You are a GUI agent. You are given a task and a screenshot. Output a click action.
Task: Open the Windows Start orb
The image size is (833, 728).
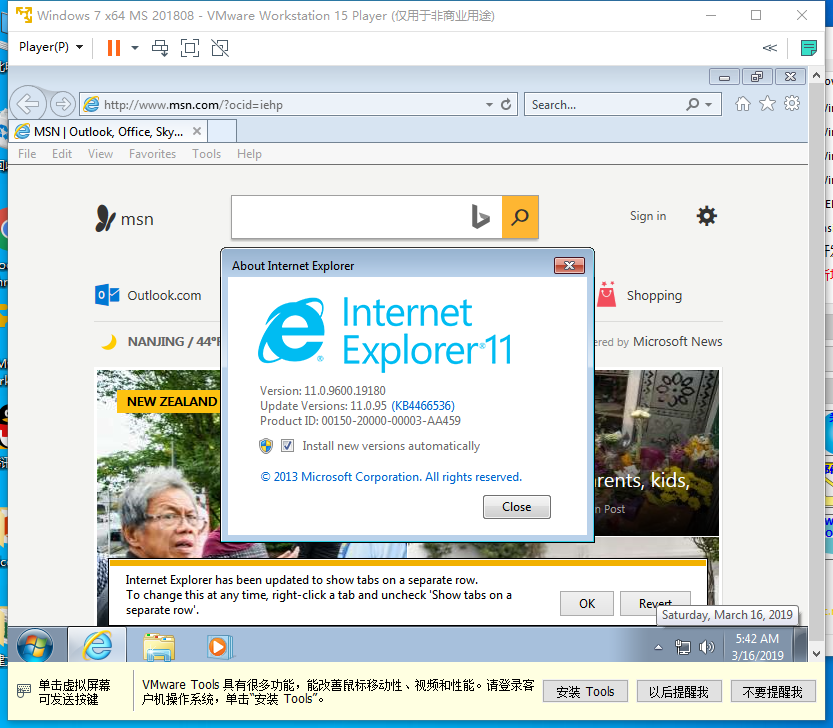[35, 646]
